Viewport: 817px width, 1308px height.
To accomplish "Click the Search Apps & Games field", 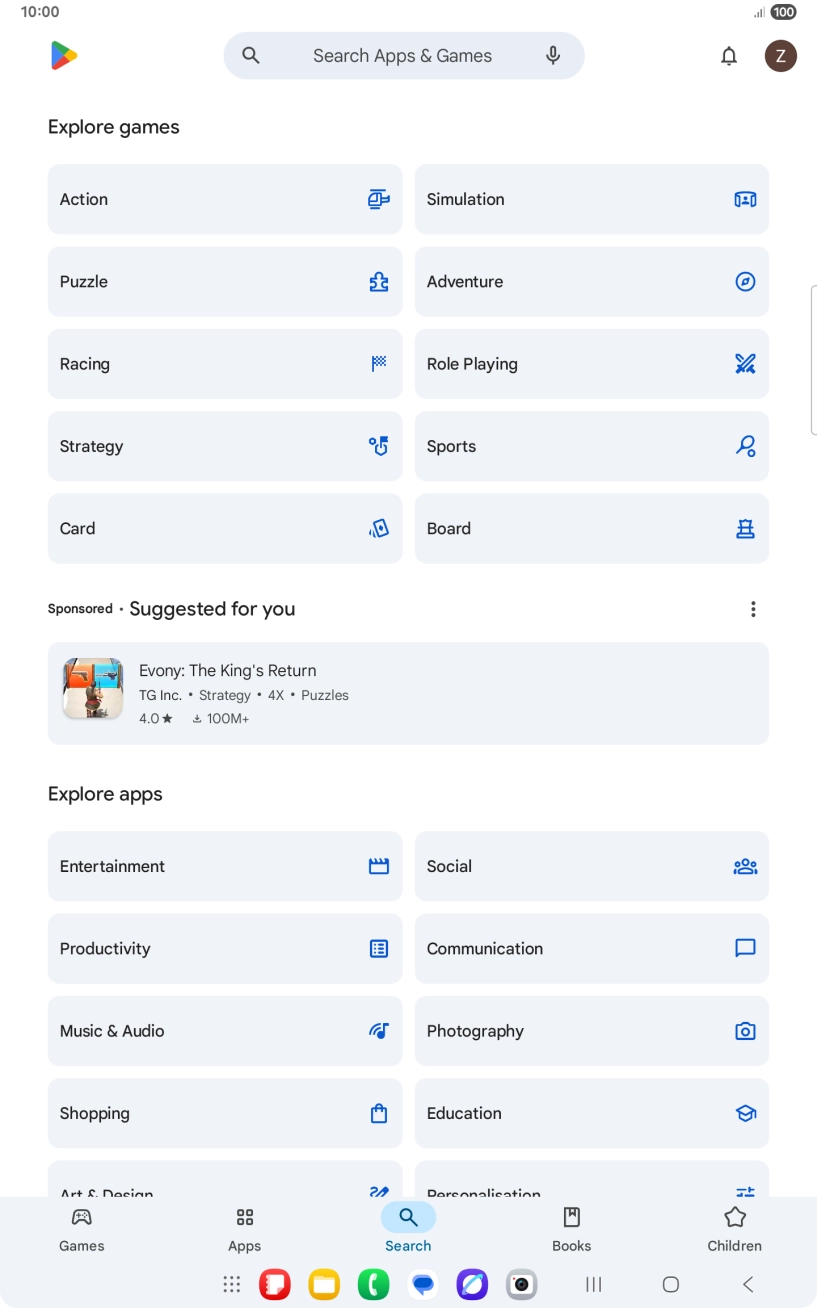I will [x=402, y=56].
